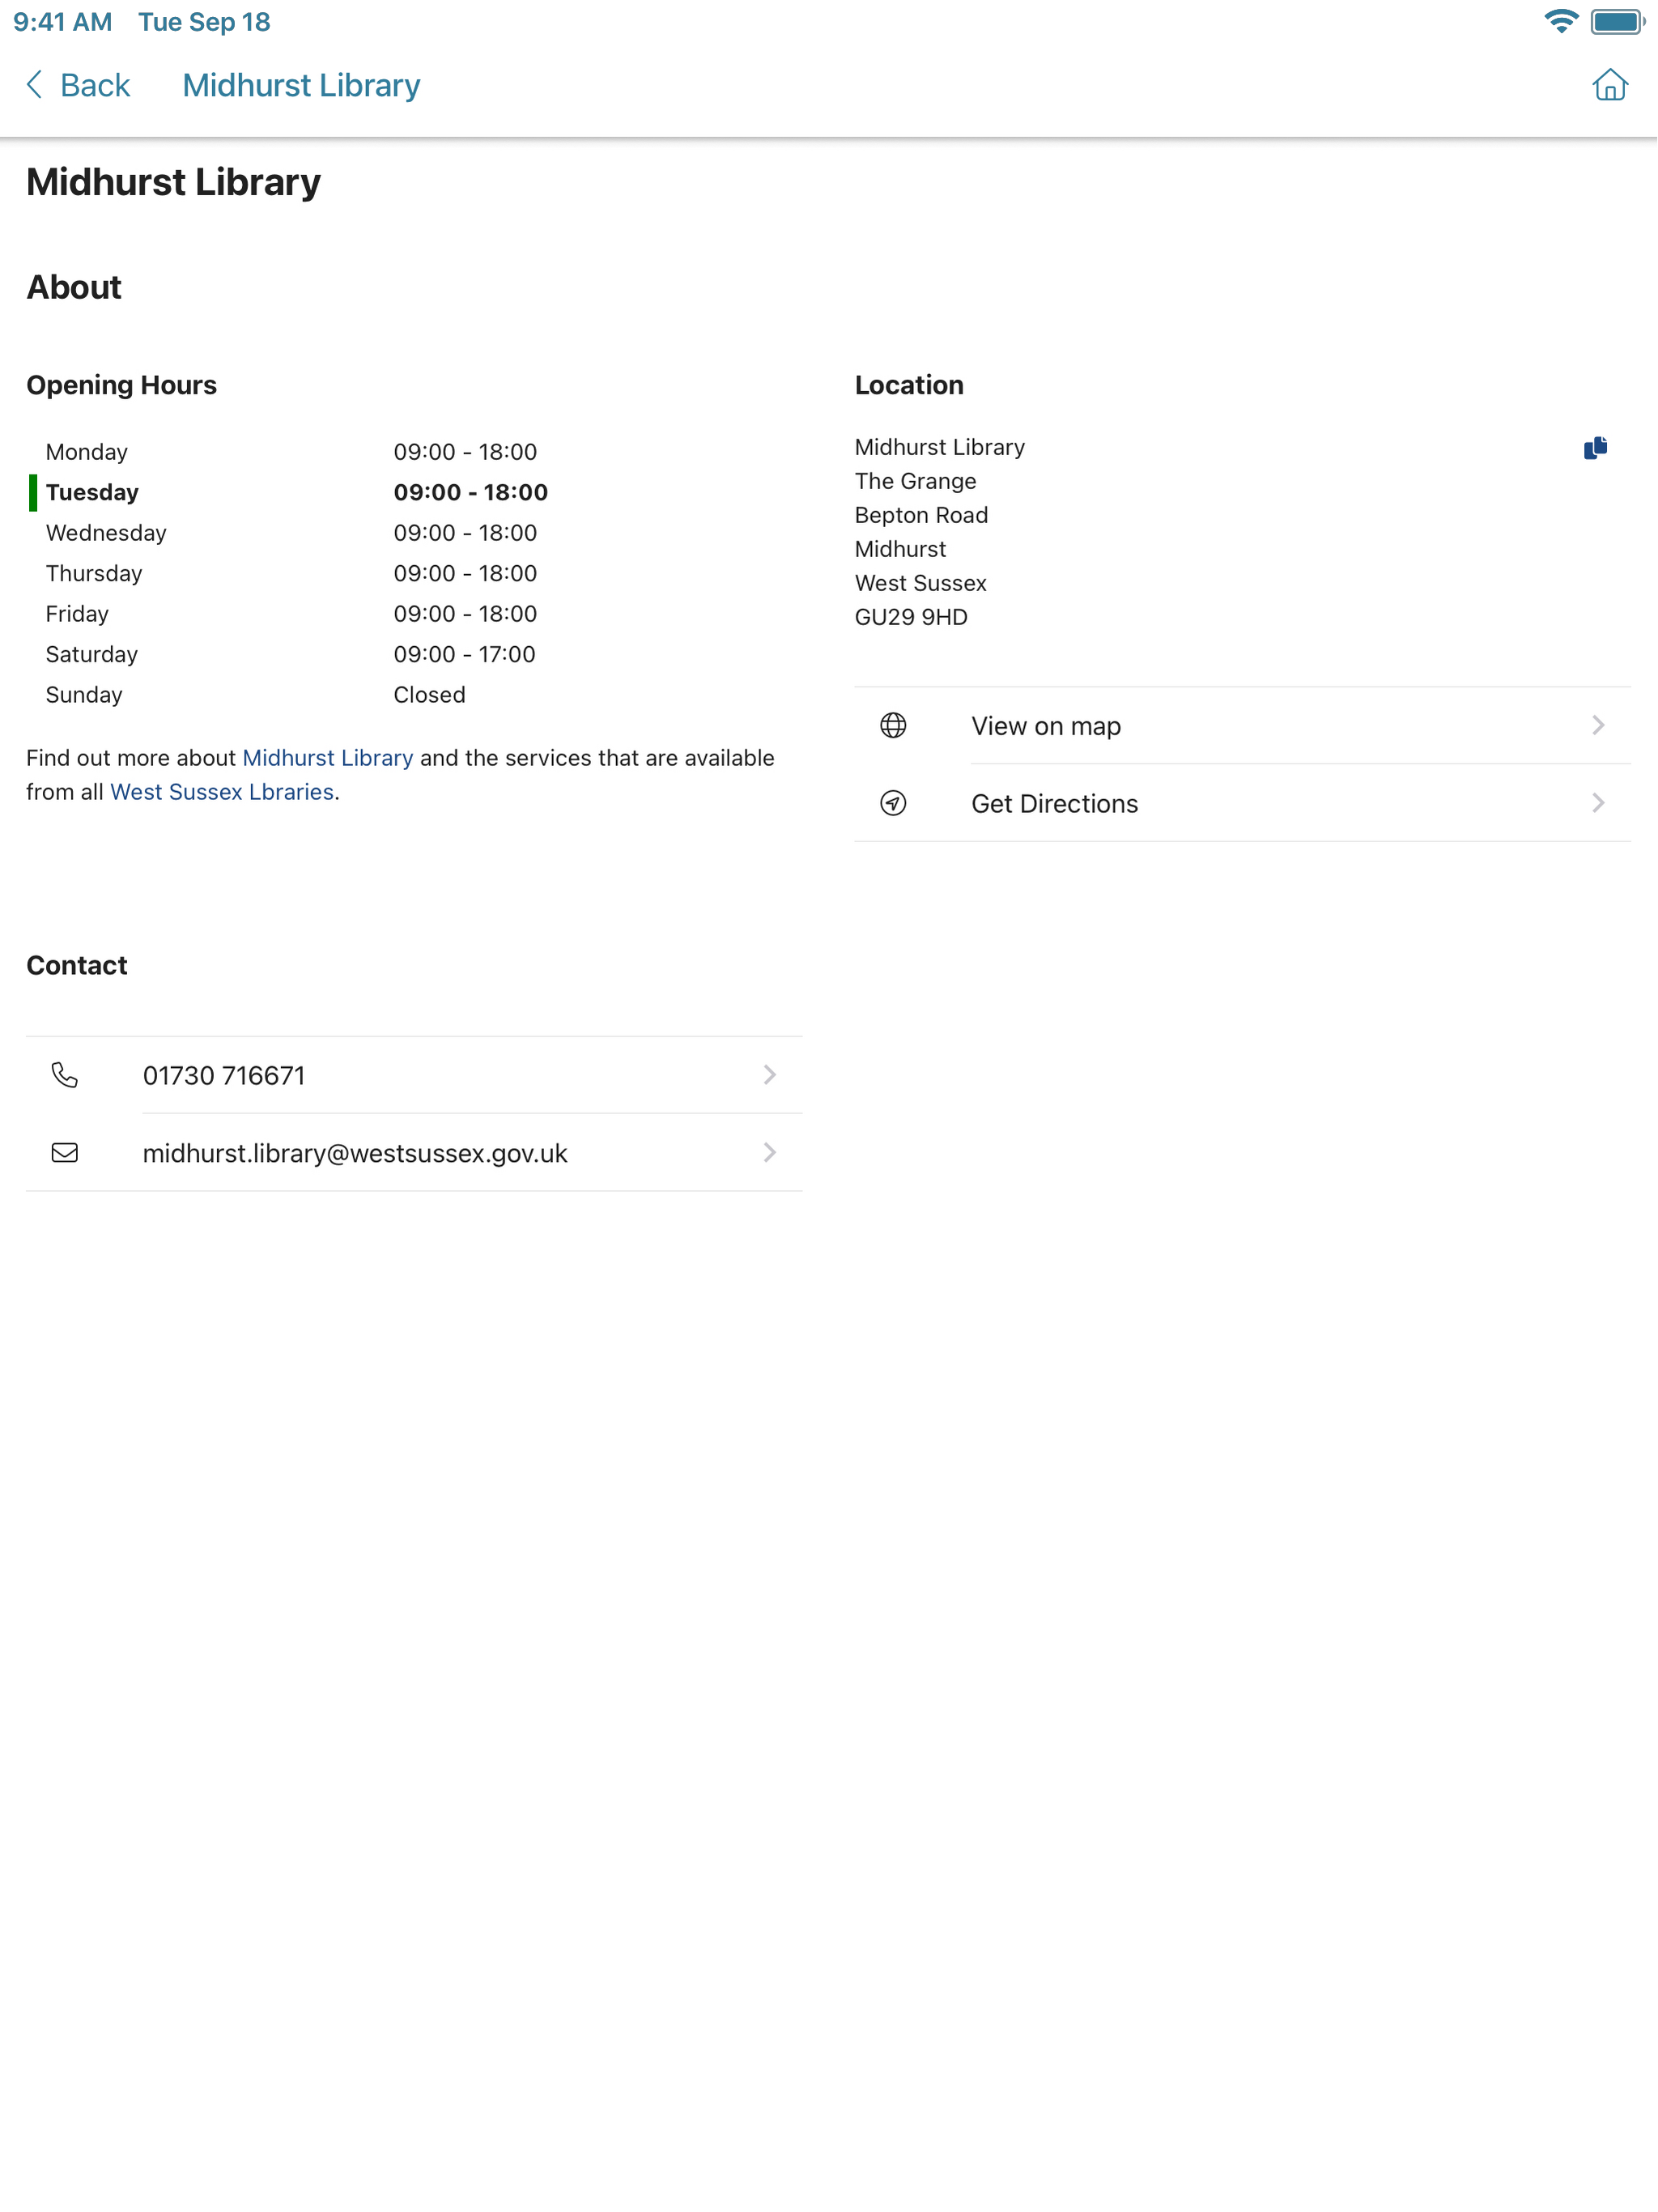Tap the 9:41 AM clock in status bar
Screen dimensions: 1658x2212
pyautogui.click(x=62, y=22)
